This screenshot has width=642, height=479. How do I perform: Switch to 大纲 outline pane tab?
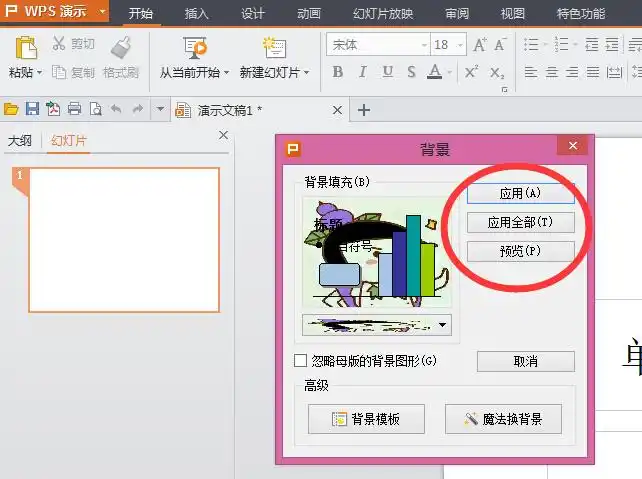(20, 141)
